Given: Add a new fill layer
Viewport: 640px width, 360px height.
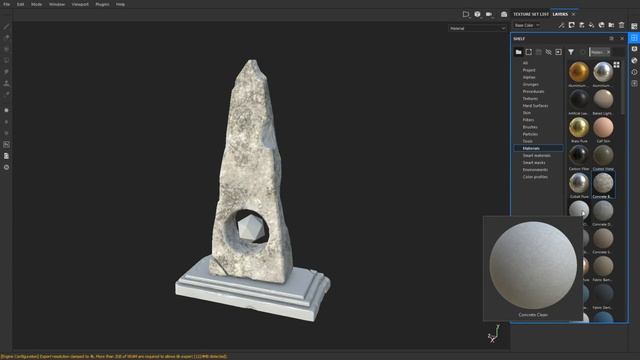Looking at the screenshot, I should point(591,25).
